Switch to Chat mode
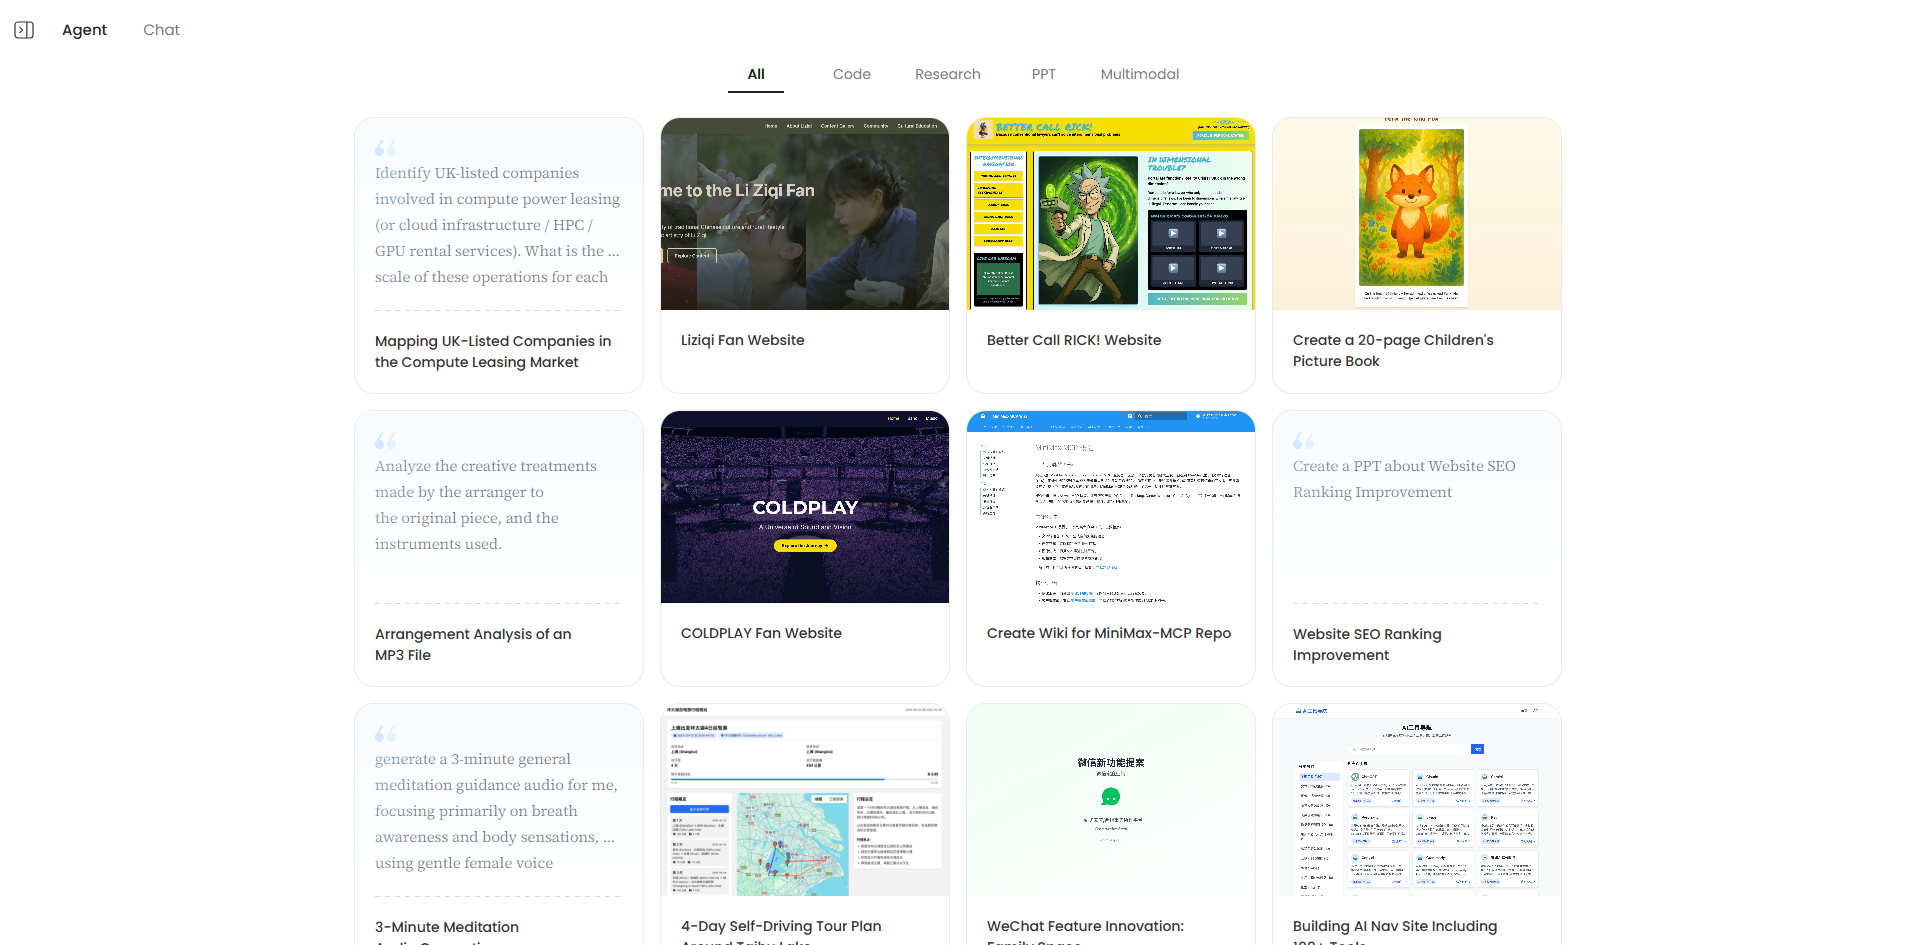The width and height of the screenshot is (1920, 945). (x=161, y=30)
